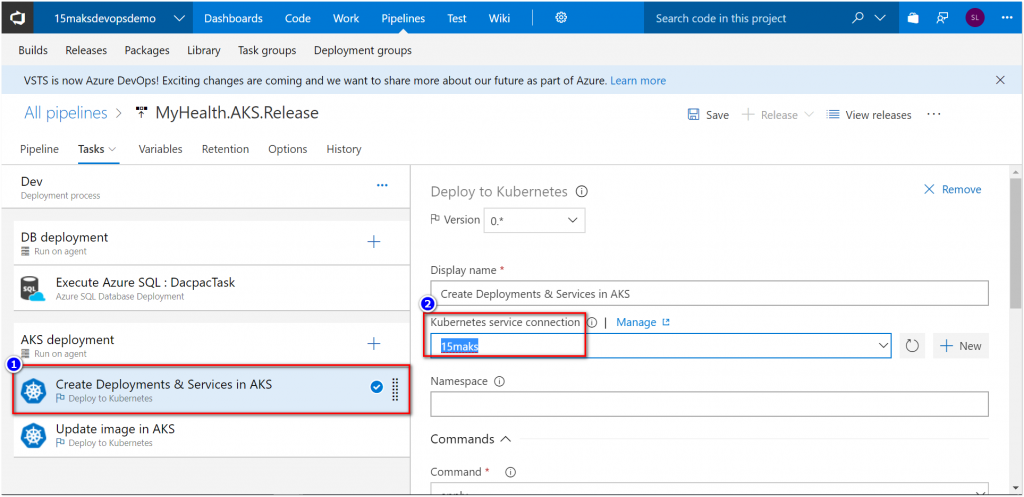Switch to the Pipeline tab
The width and height of the screenshot is (1024, 497).
click(39, 149)
